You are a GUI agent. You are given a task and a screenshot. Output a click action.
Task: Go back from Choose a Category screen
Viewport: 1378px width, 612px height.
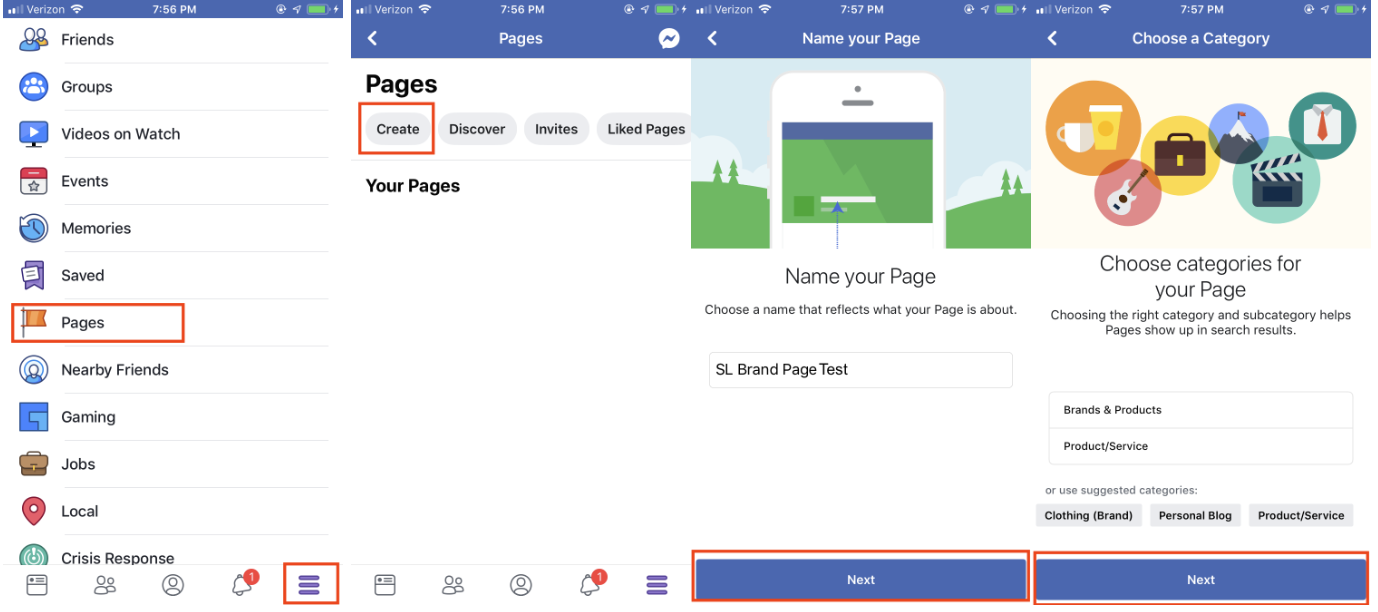click(x=1053, y=38)
